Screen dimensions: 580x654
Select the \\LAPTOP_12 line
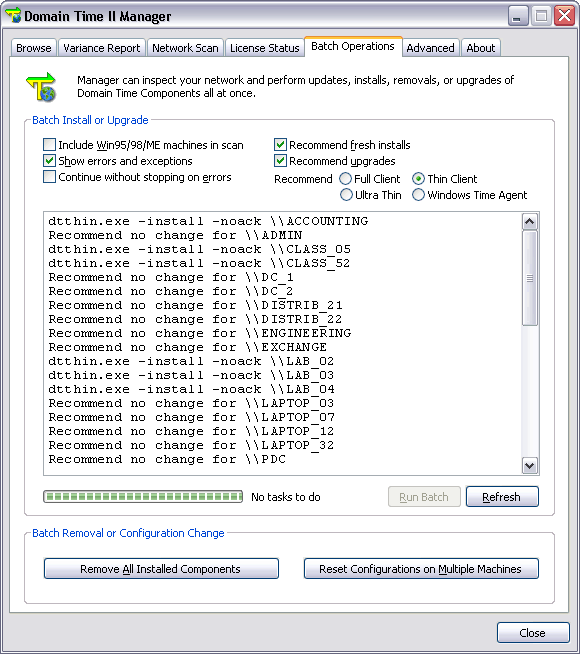[191, 431]
